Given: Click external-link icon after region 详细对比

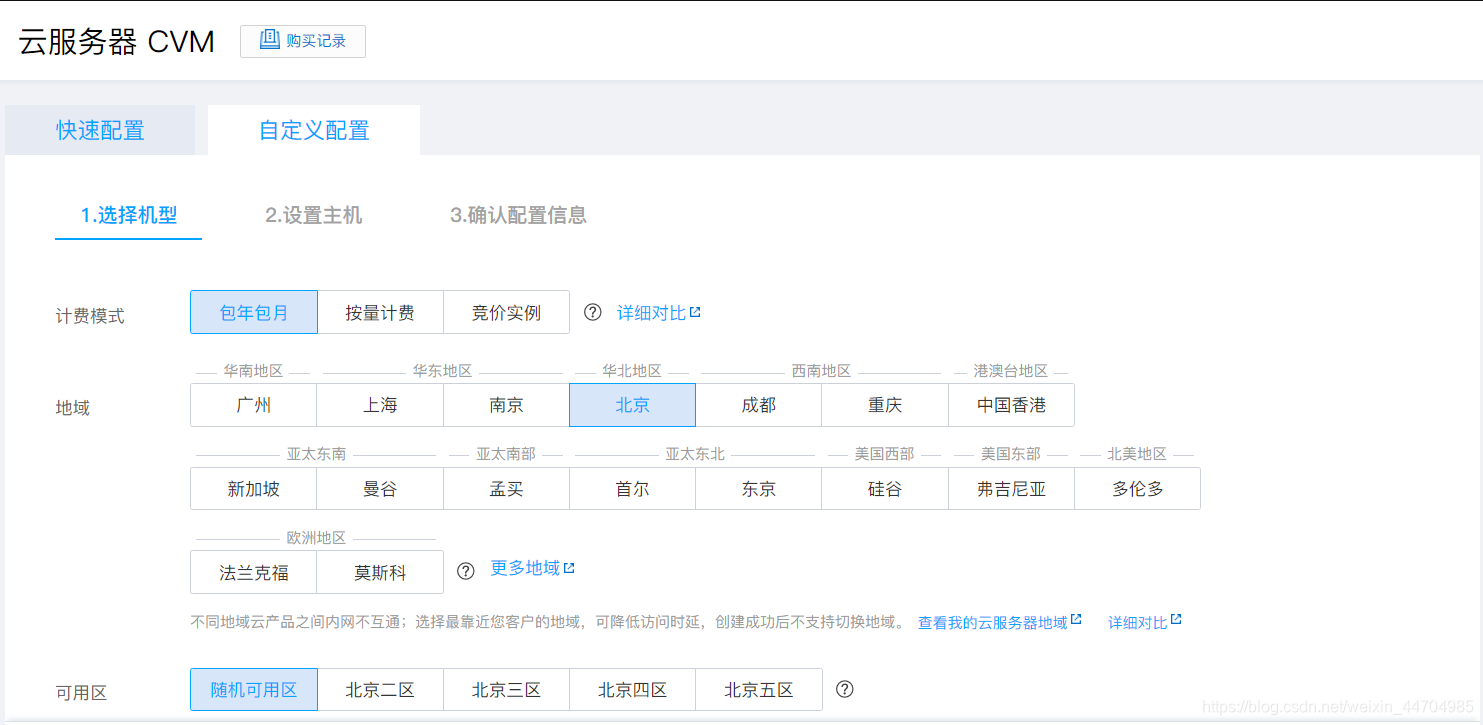Looking at the screenshot, I should (x=1176, y=620).
